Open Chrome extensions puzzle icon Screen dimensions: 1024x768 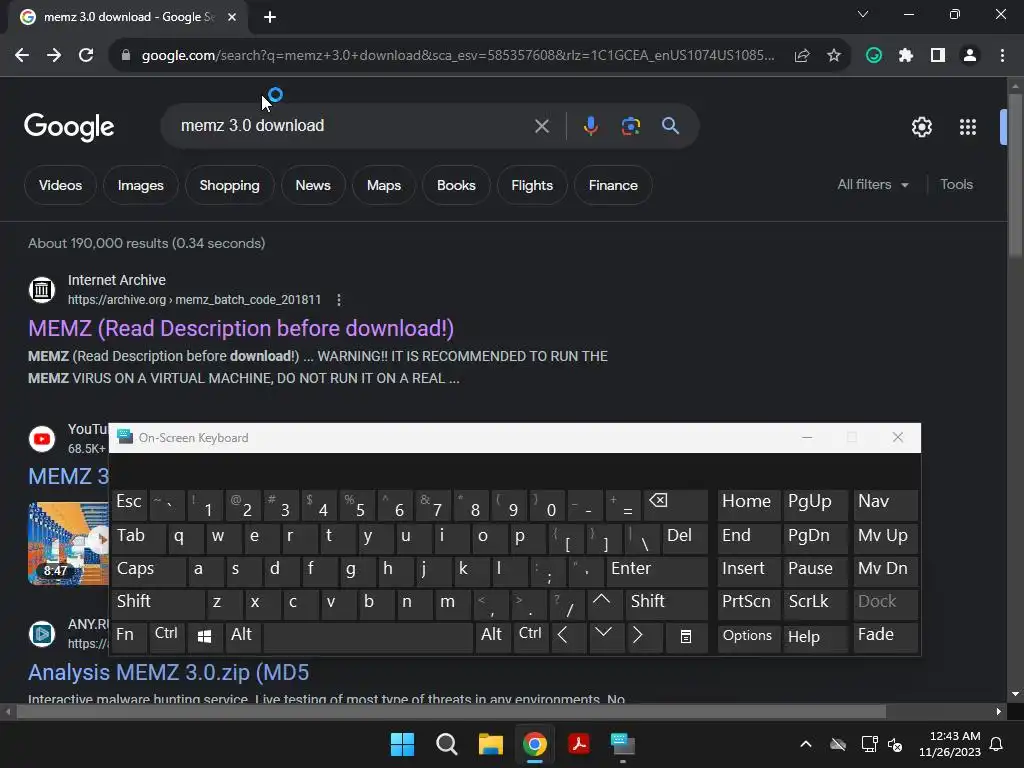[x=906, y=56]
